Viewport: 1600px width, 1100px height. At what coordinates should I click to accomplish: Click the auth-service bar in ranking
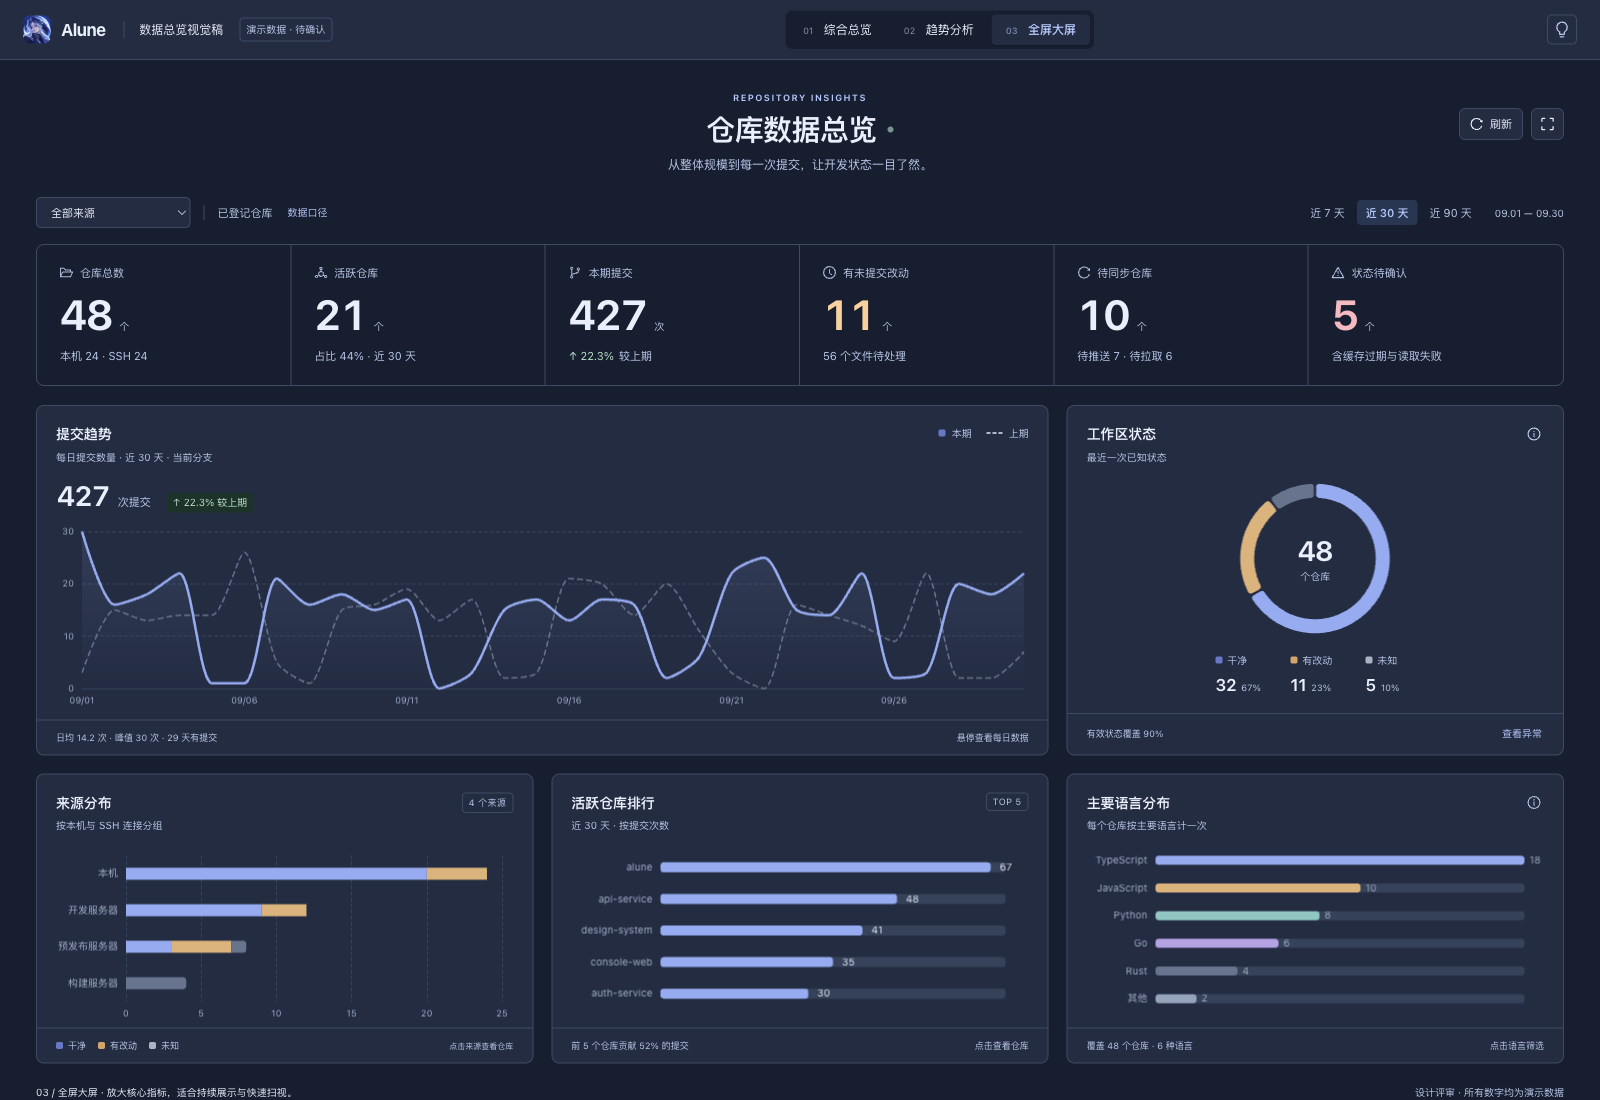(734, 993)
